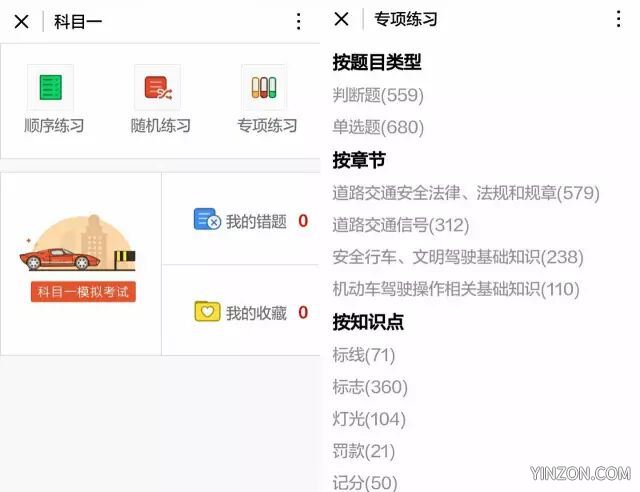This screenshot has height=492, width=640.
Task: Click the 按知识点 section heading
Action: [368, 322]
